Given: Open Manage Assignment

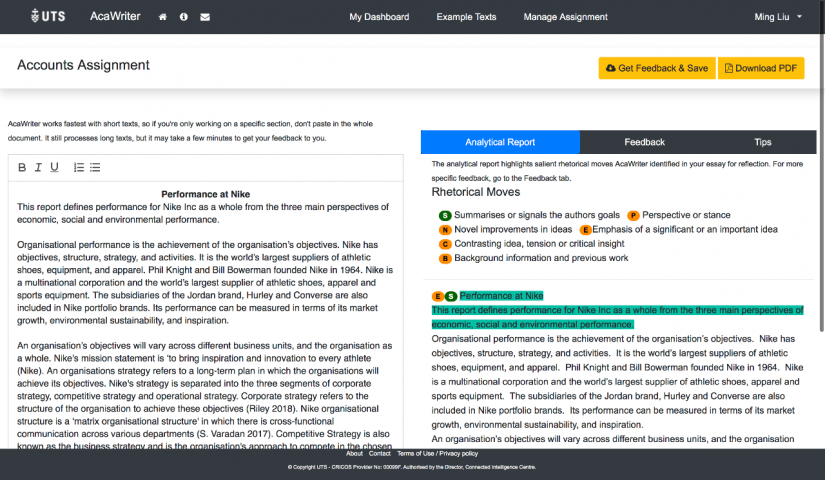Looking at the screenshot, I should click(565, 17).
